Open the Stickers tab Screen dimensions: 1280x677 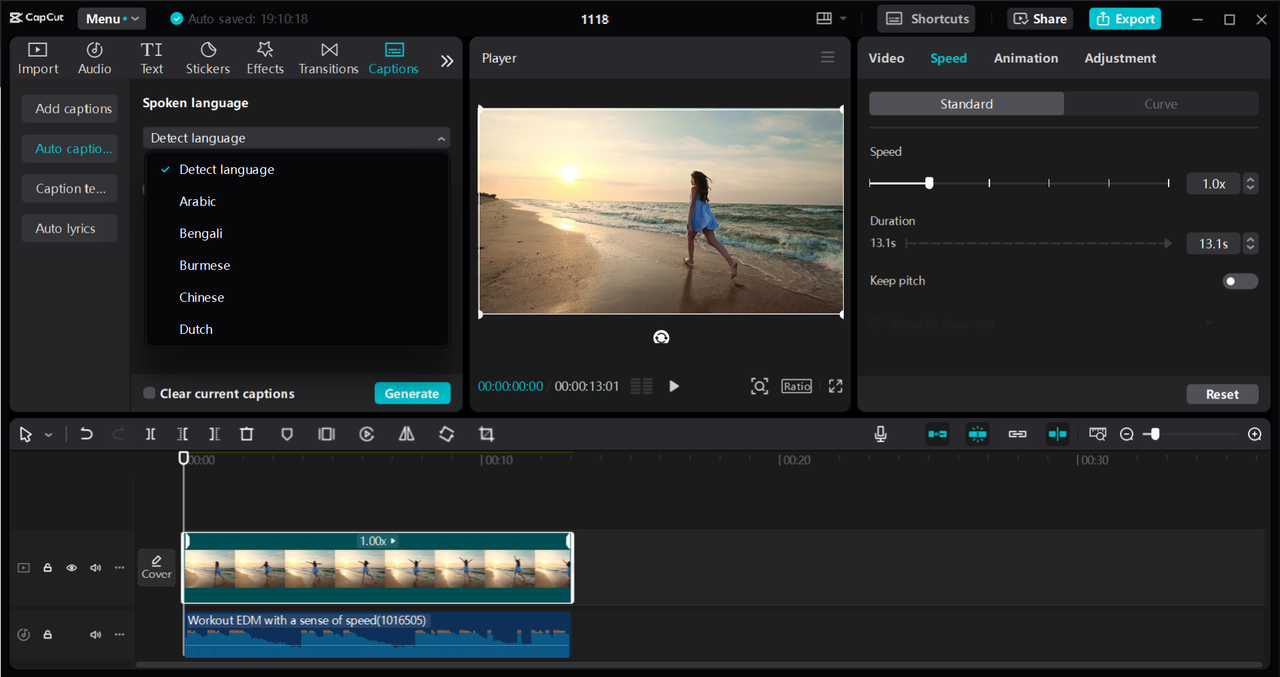pyautogui.click(x=208, y=58)
